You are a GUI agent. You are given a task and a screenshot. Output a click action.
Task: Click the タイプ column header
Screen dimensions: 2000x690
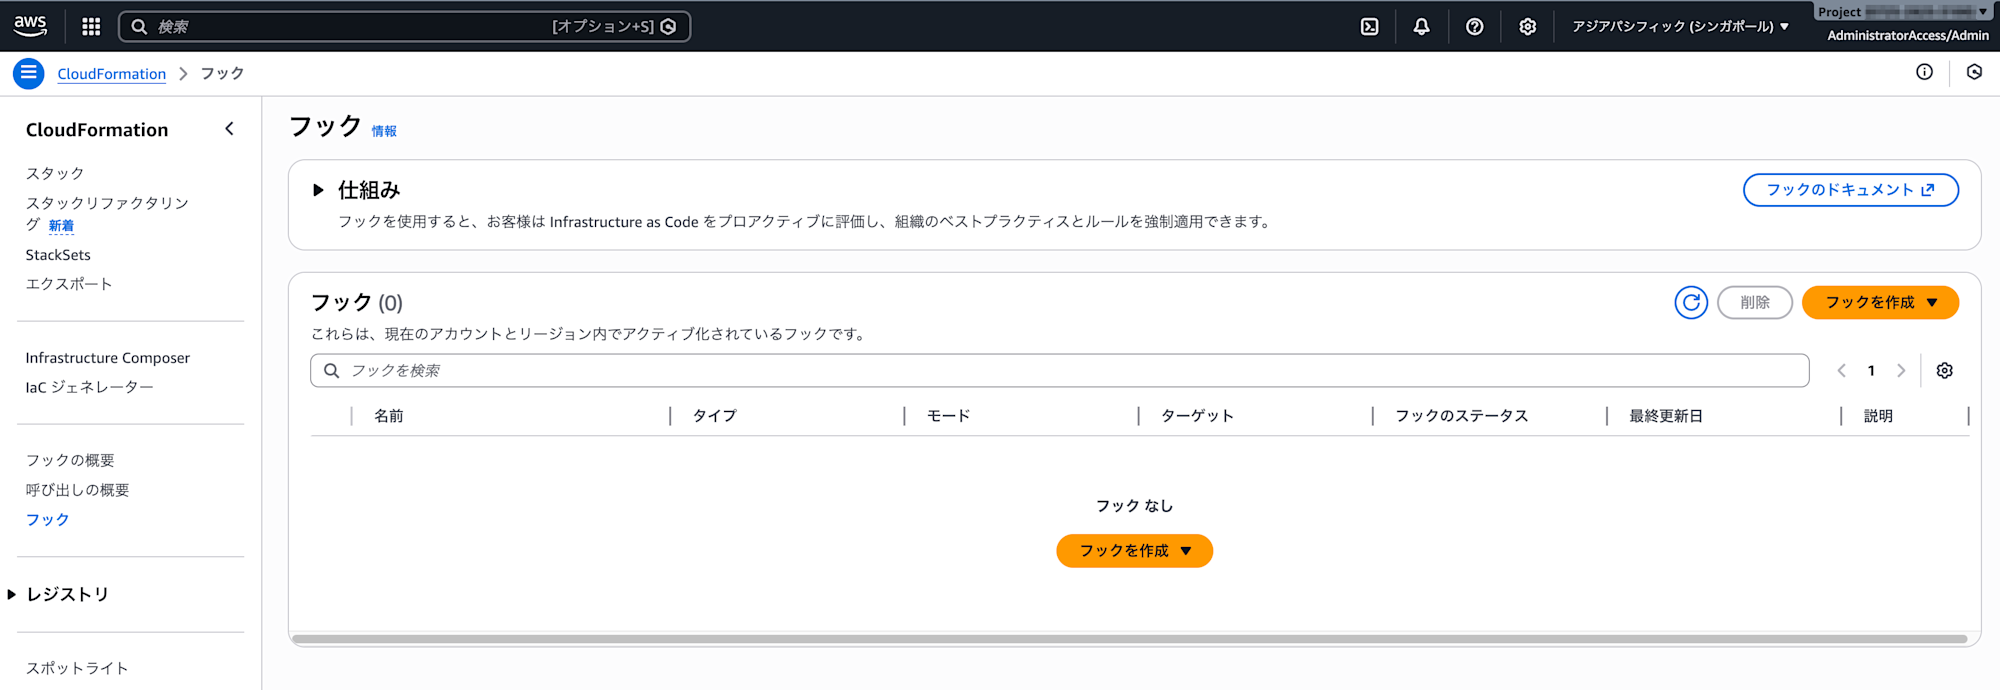pyautogui.click(x=715, y=416)
